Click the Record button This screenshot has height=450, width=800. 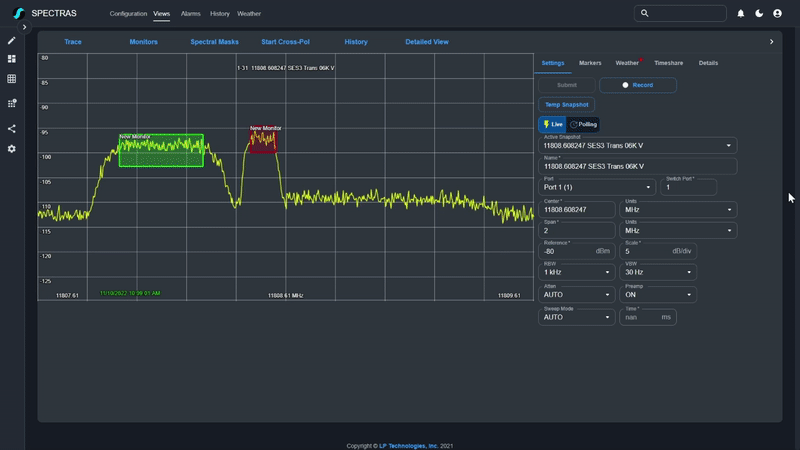(638, 85)
